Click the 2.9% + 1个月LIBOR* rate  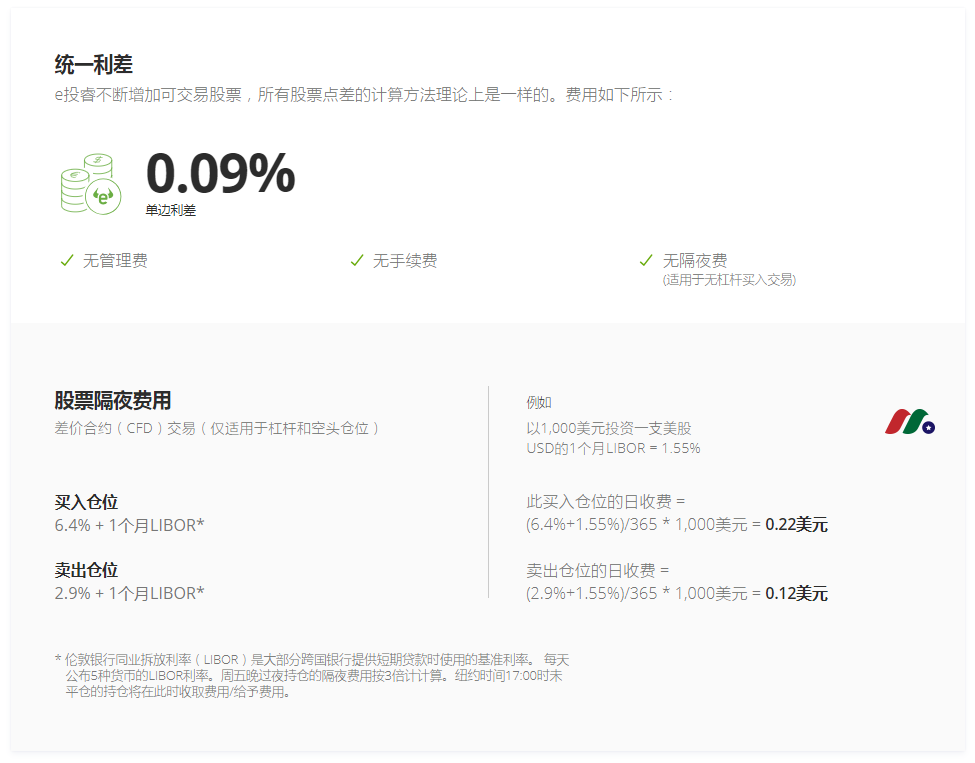[129, 593]
